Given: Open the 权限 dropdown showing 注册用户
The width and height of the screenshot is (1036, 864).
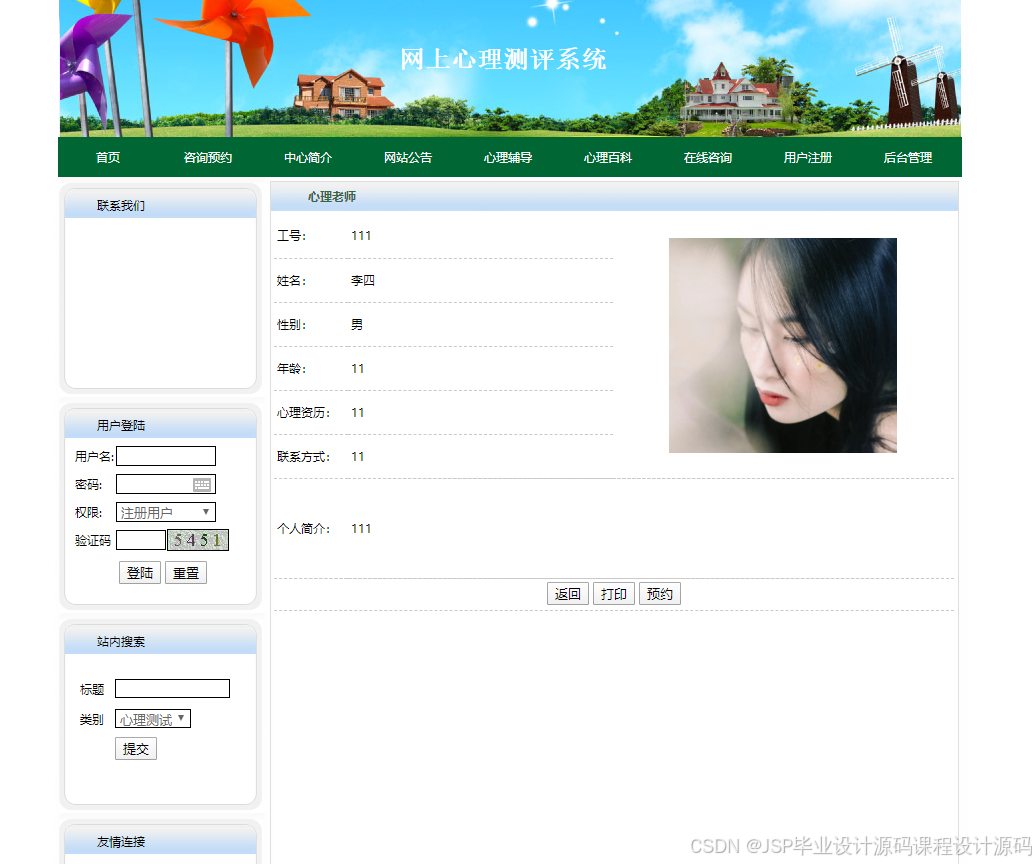Looking at the screenshot, I should [x=166, y=512].
